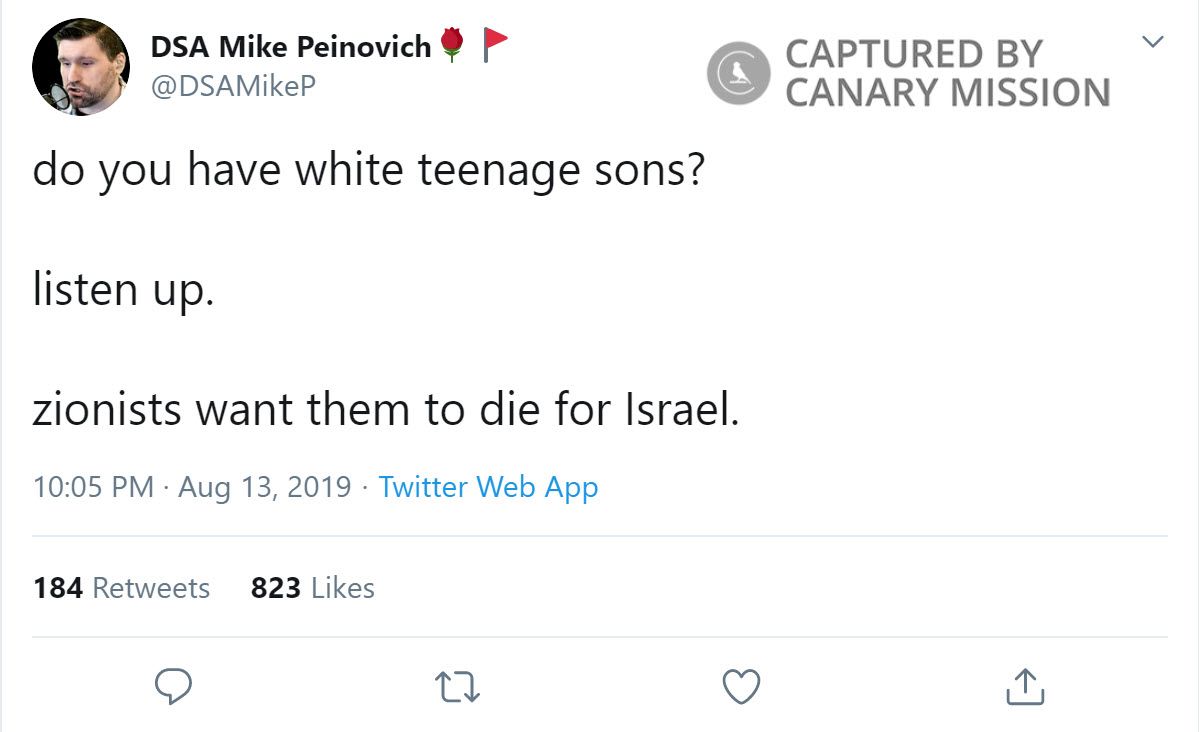Click the tweet's last line mentioning Israel

[385, 409]
